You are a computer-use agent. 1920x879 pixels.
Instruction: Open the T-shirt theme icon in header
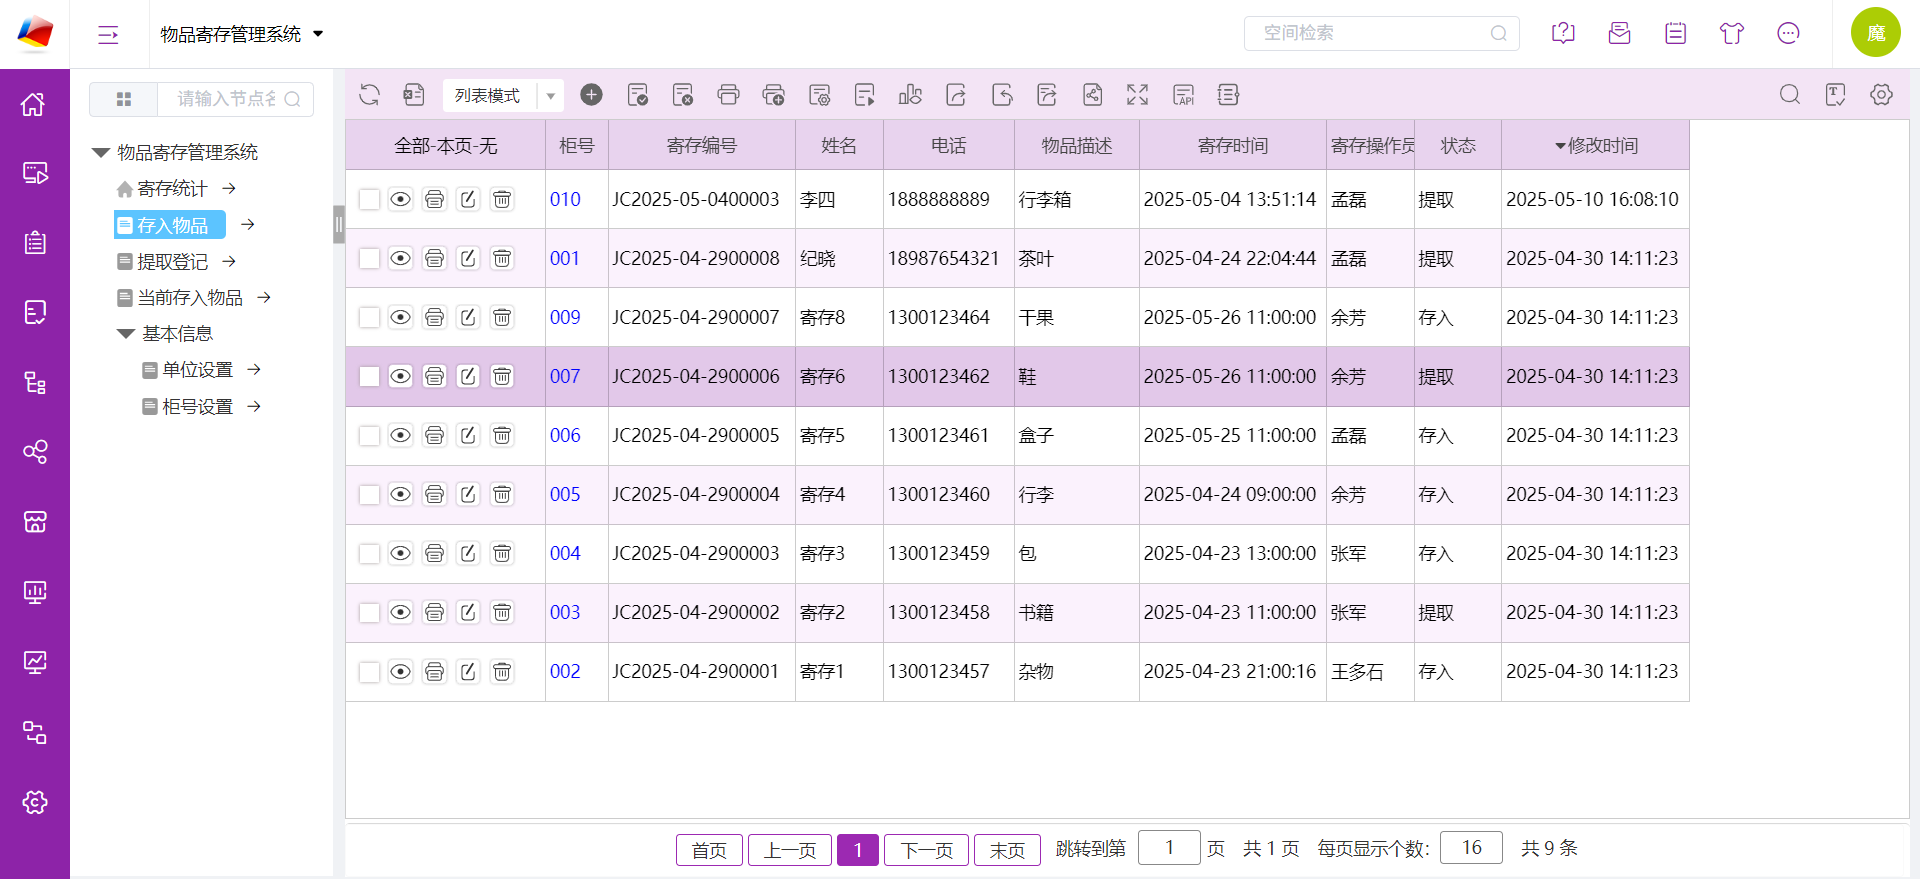[1732, 33]
